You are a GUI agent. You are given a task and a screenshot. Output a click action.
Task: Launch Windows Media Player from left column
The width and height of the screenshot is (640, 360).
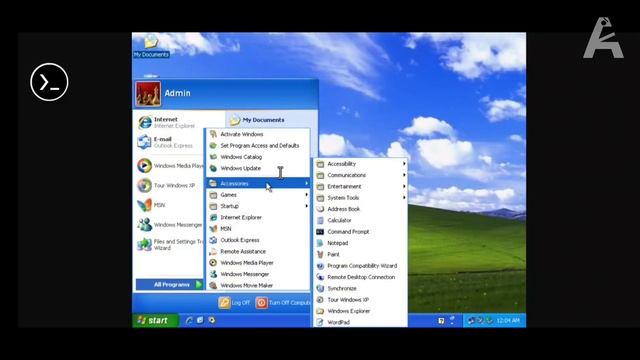coord(170,166)
